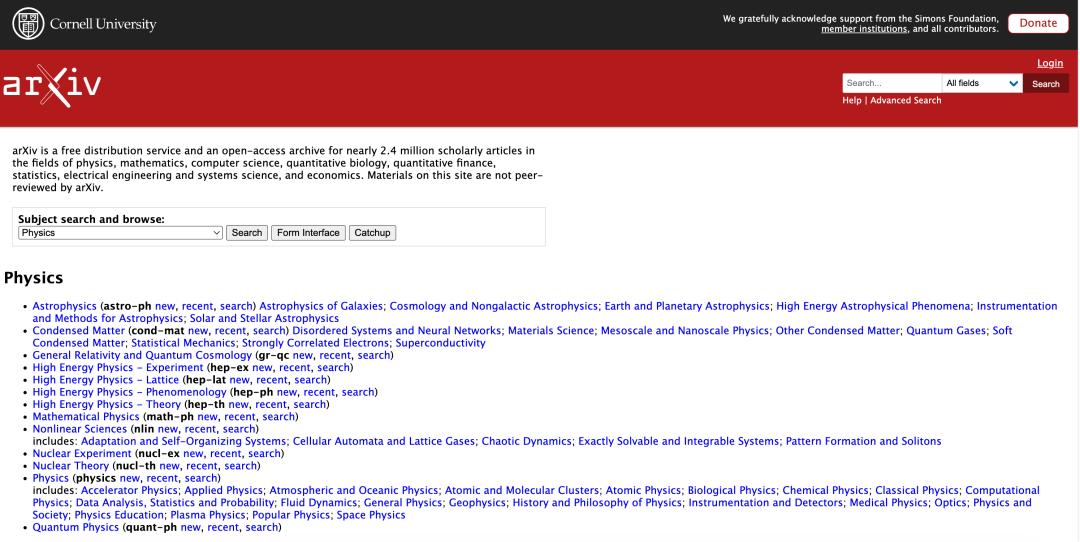1080x542 pixels.
Task: Open Space Physics link
Action: 371,515
